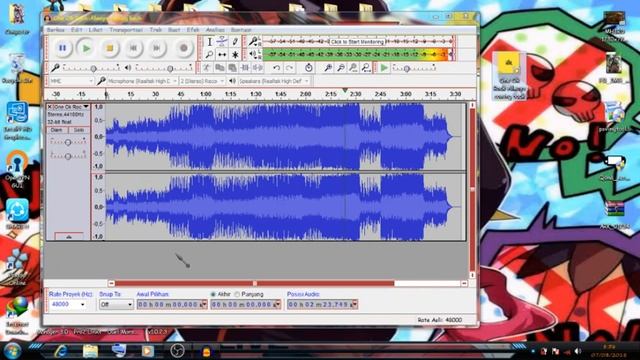Screen dimensions: 640x360
Task: Open the audio position time format arrow
Action: (355, 304)
